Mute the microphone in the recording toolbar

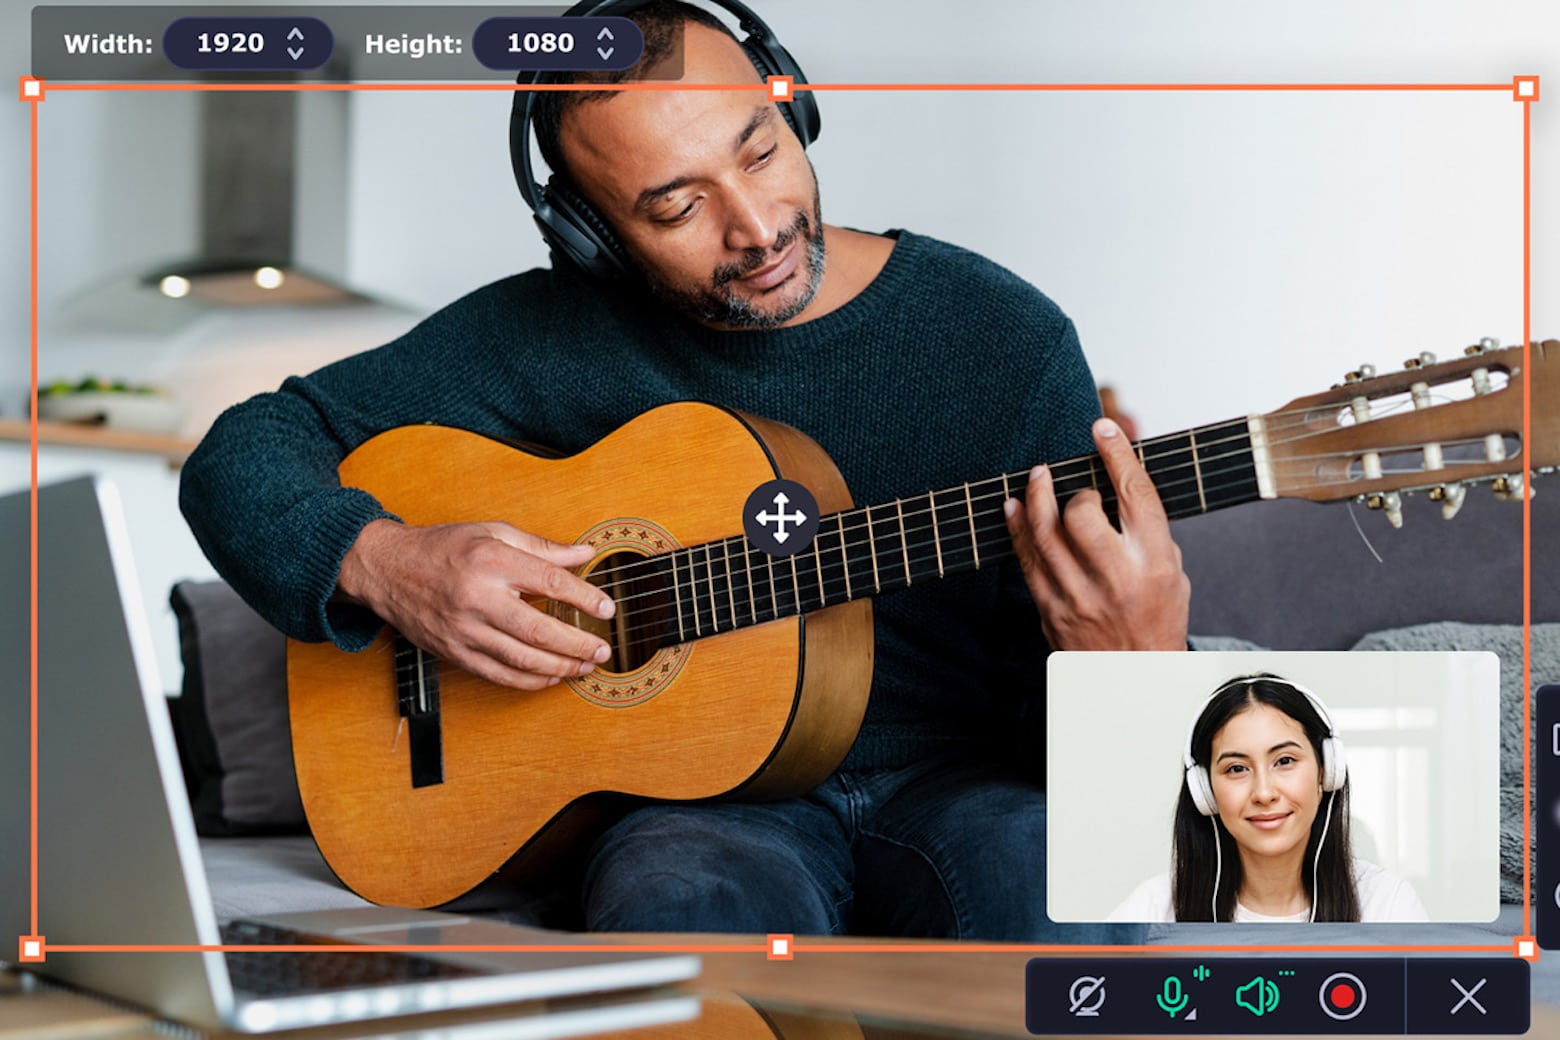1172,996
